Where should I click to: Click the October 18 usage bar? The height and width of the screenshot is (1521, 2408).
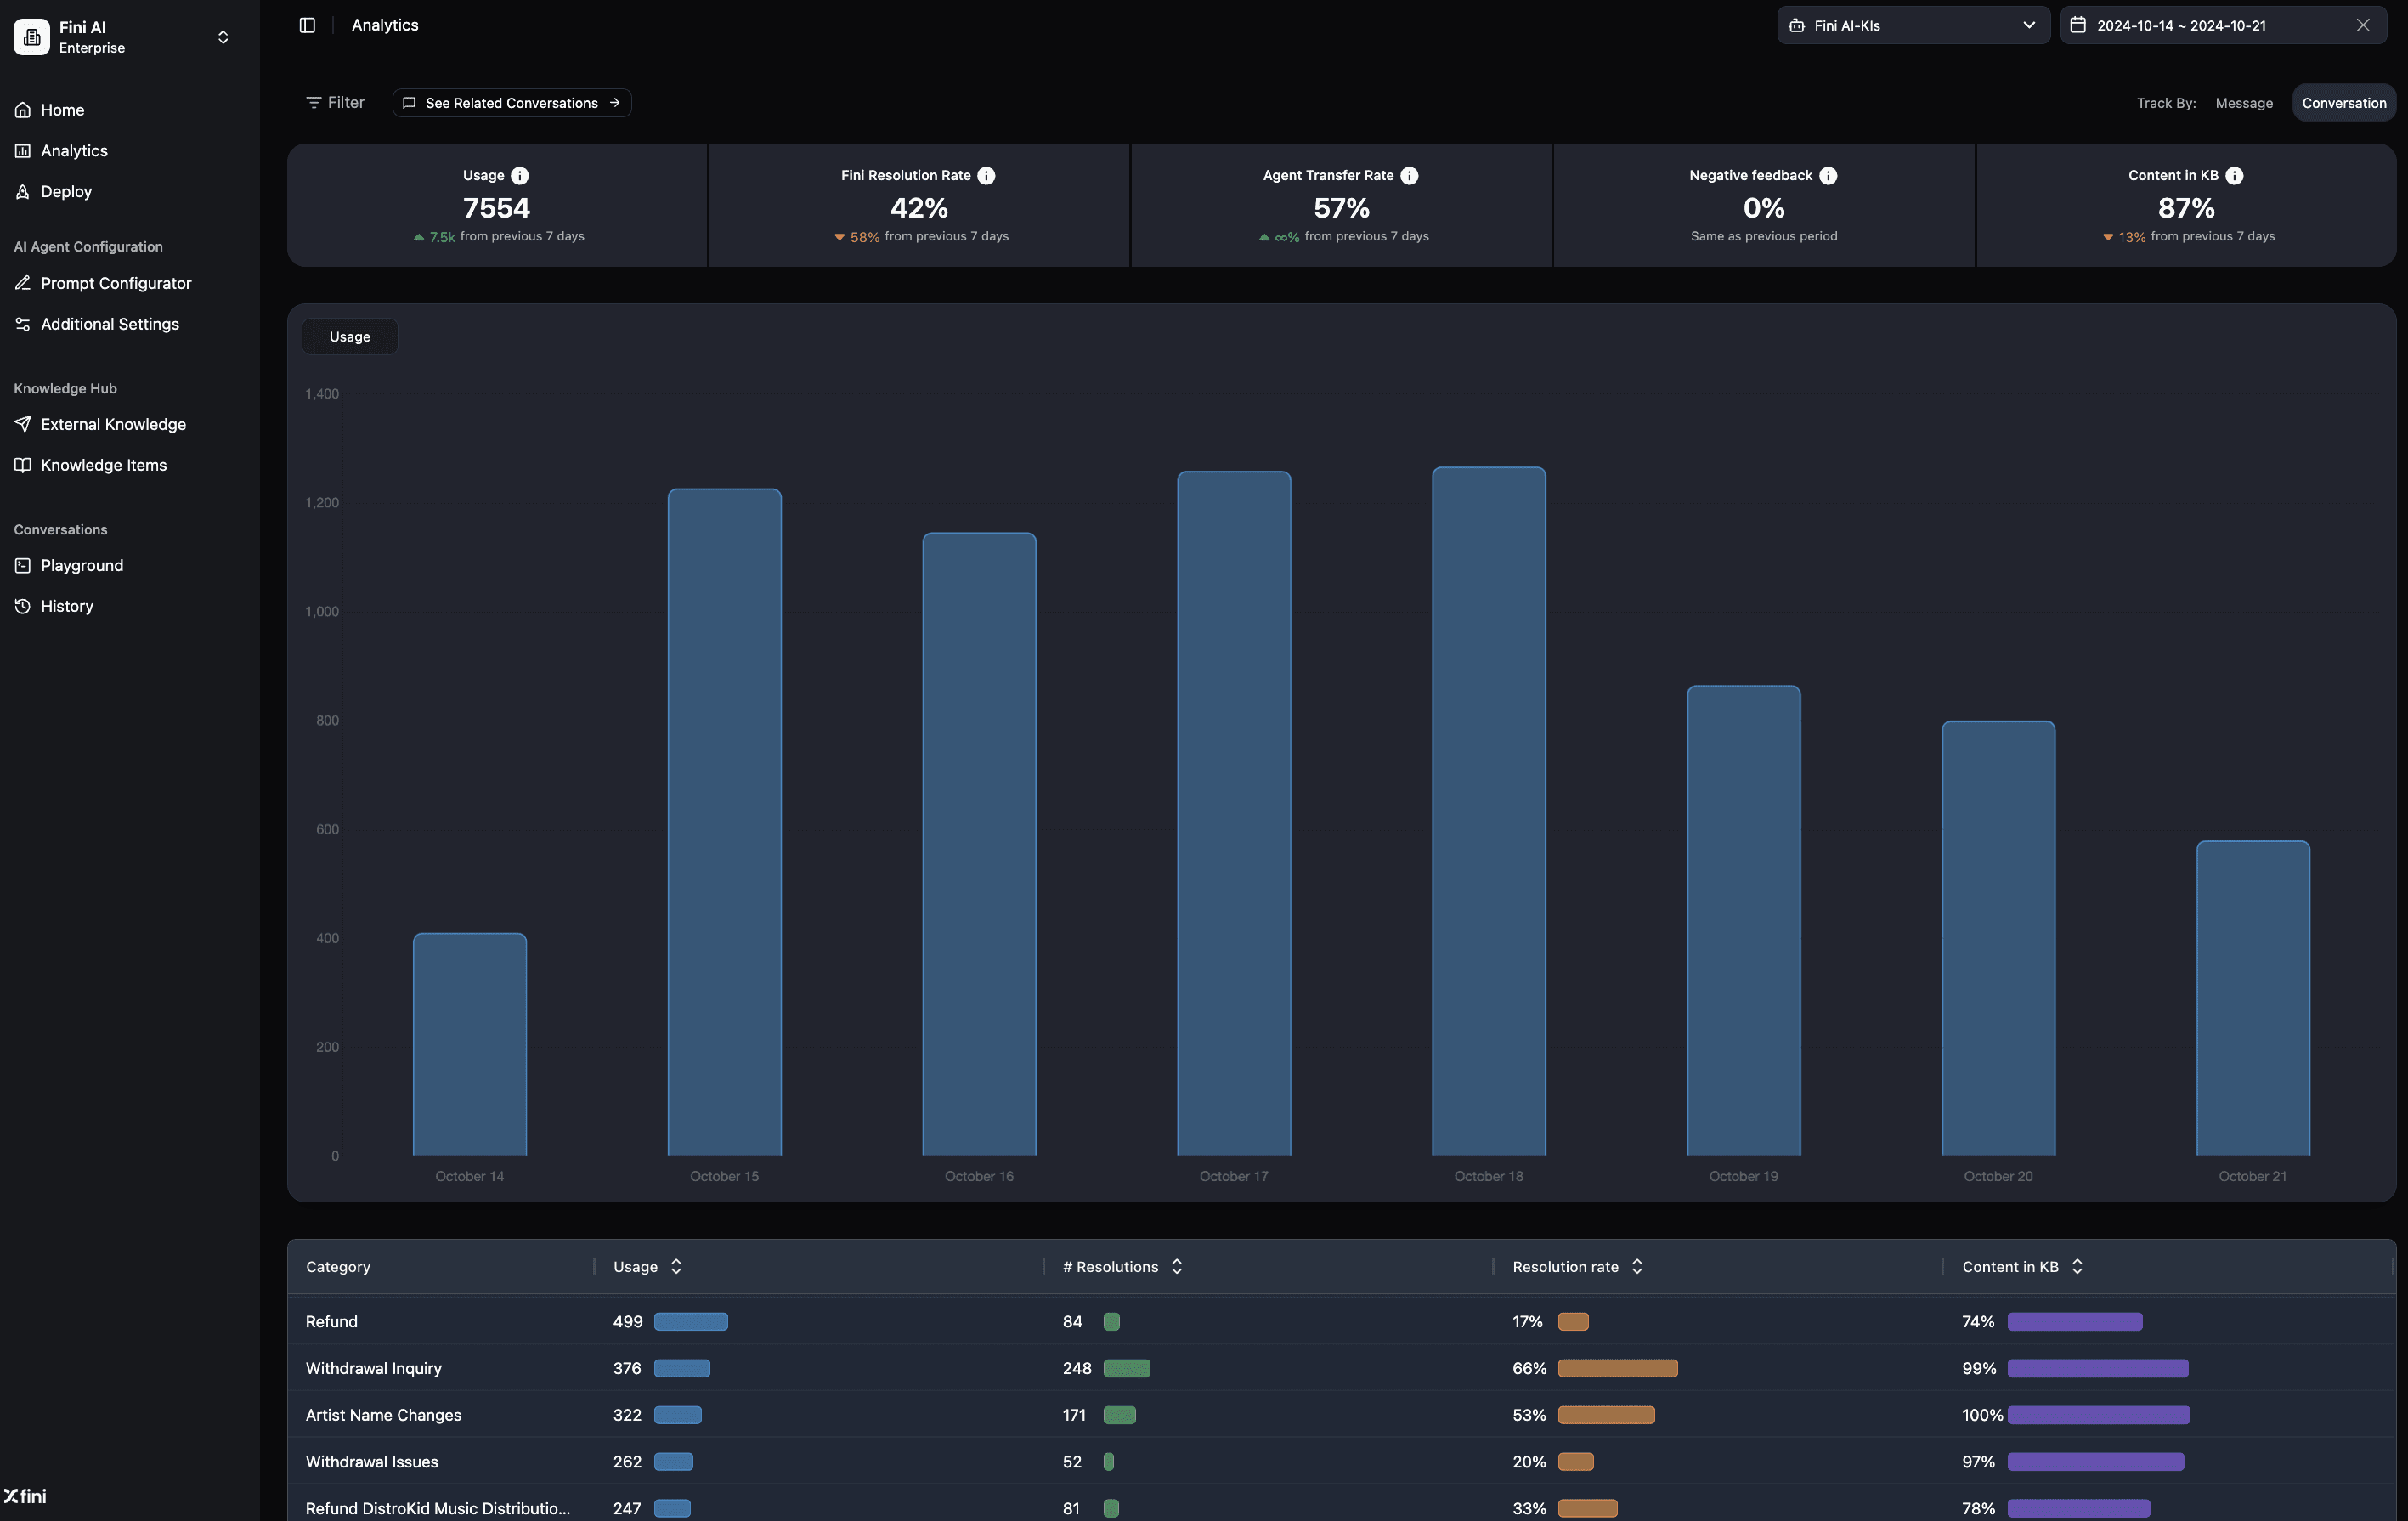(x=1489, y=811)
